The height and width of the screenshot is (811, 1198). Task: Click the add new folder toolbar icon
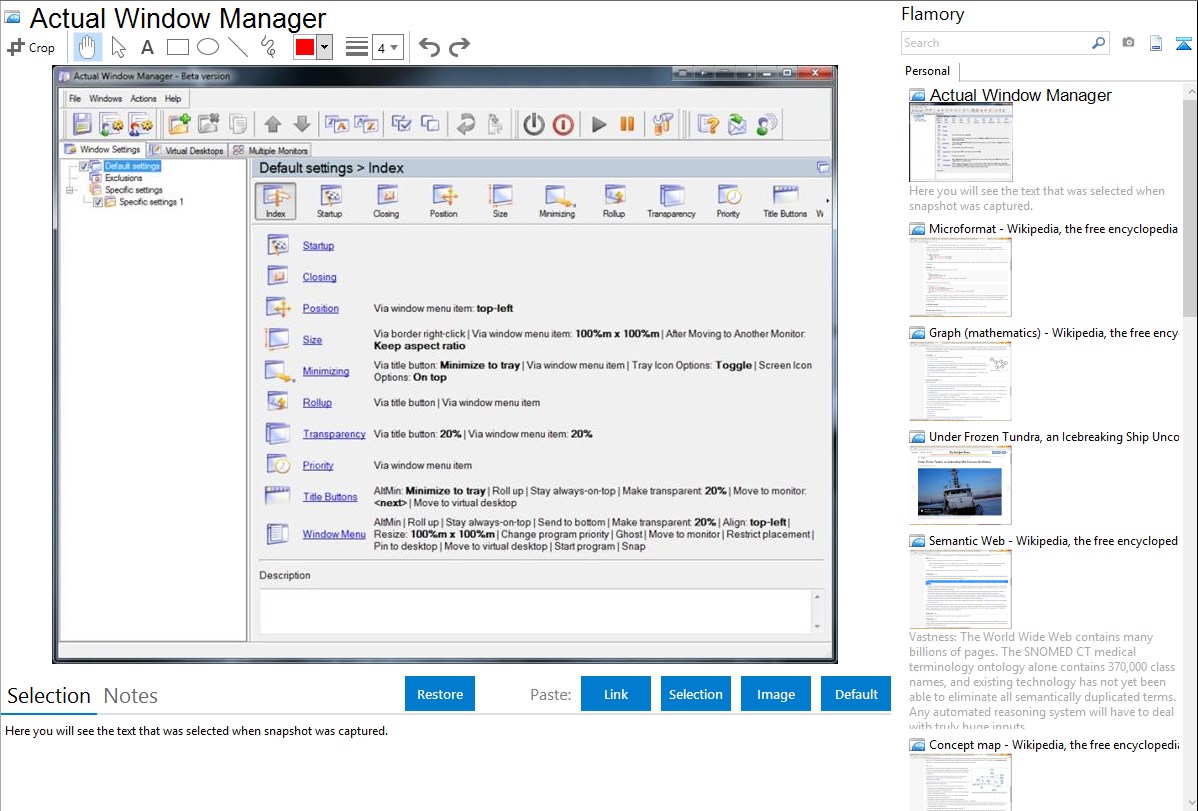179,124
